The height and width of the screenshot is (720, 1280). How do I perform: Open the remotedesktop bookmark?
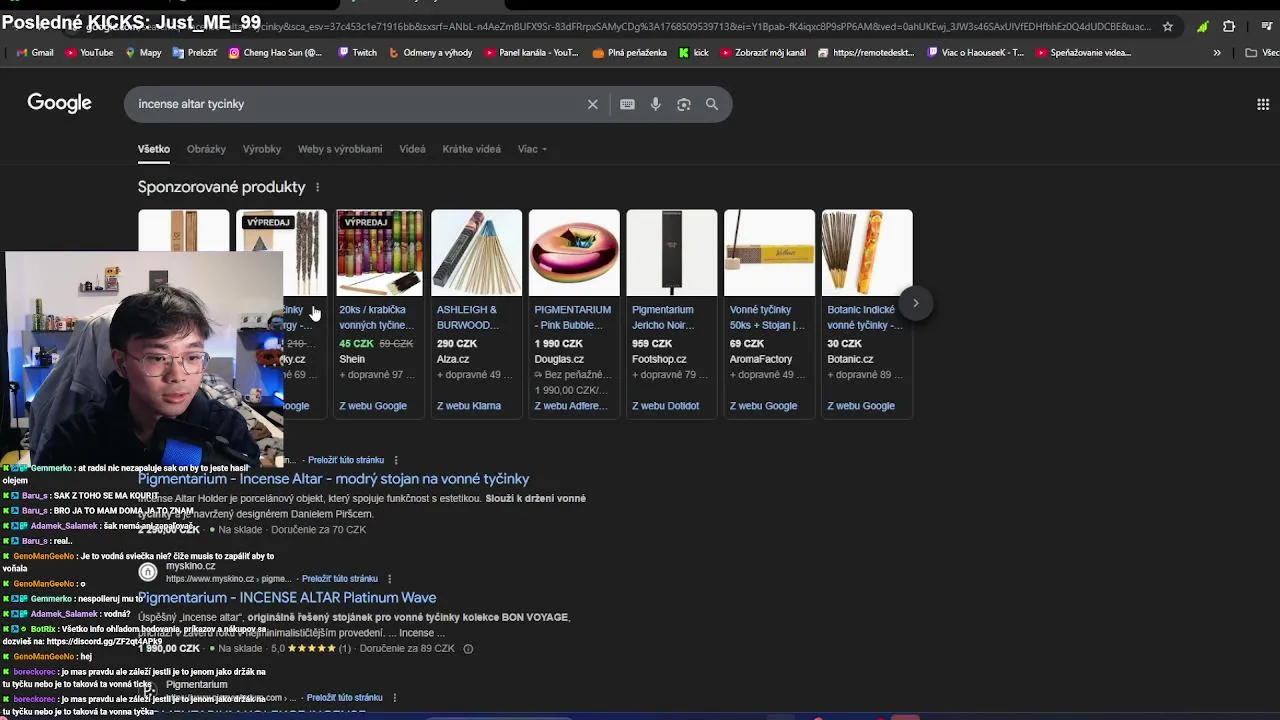point(866,53)
